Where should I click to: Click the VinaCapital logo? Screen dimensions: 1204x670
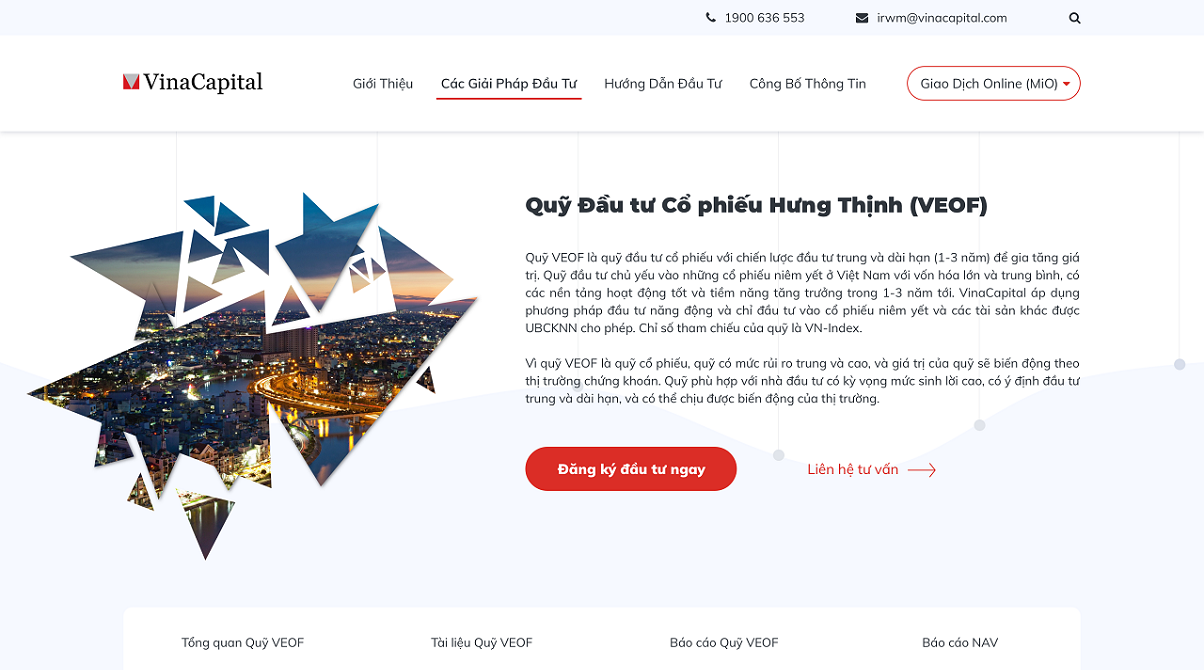(x=193, y=82)
